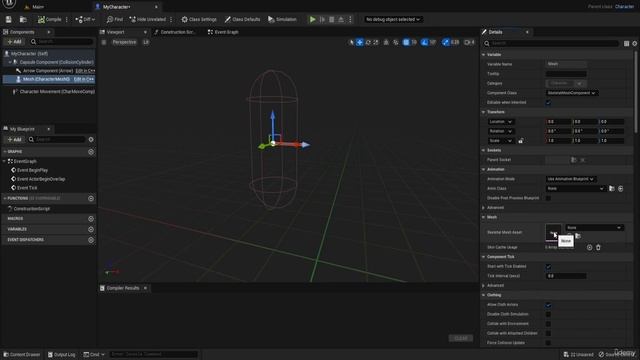Select Character Movement component
The height and width of the screenshot is (360, 640).
[x=53, y=92]
